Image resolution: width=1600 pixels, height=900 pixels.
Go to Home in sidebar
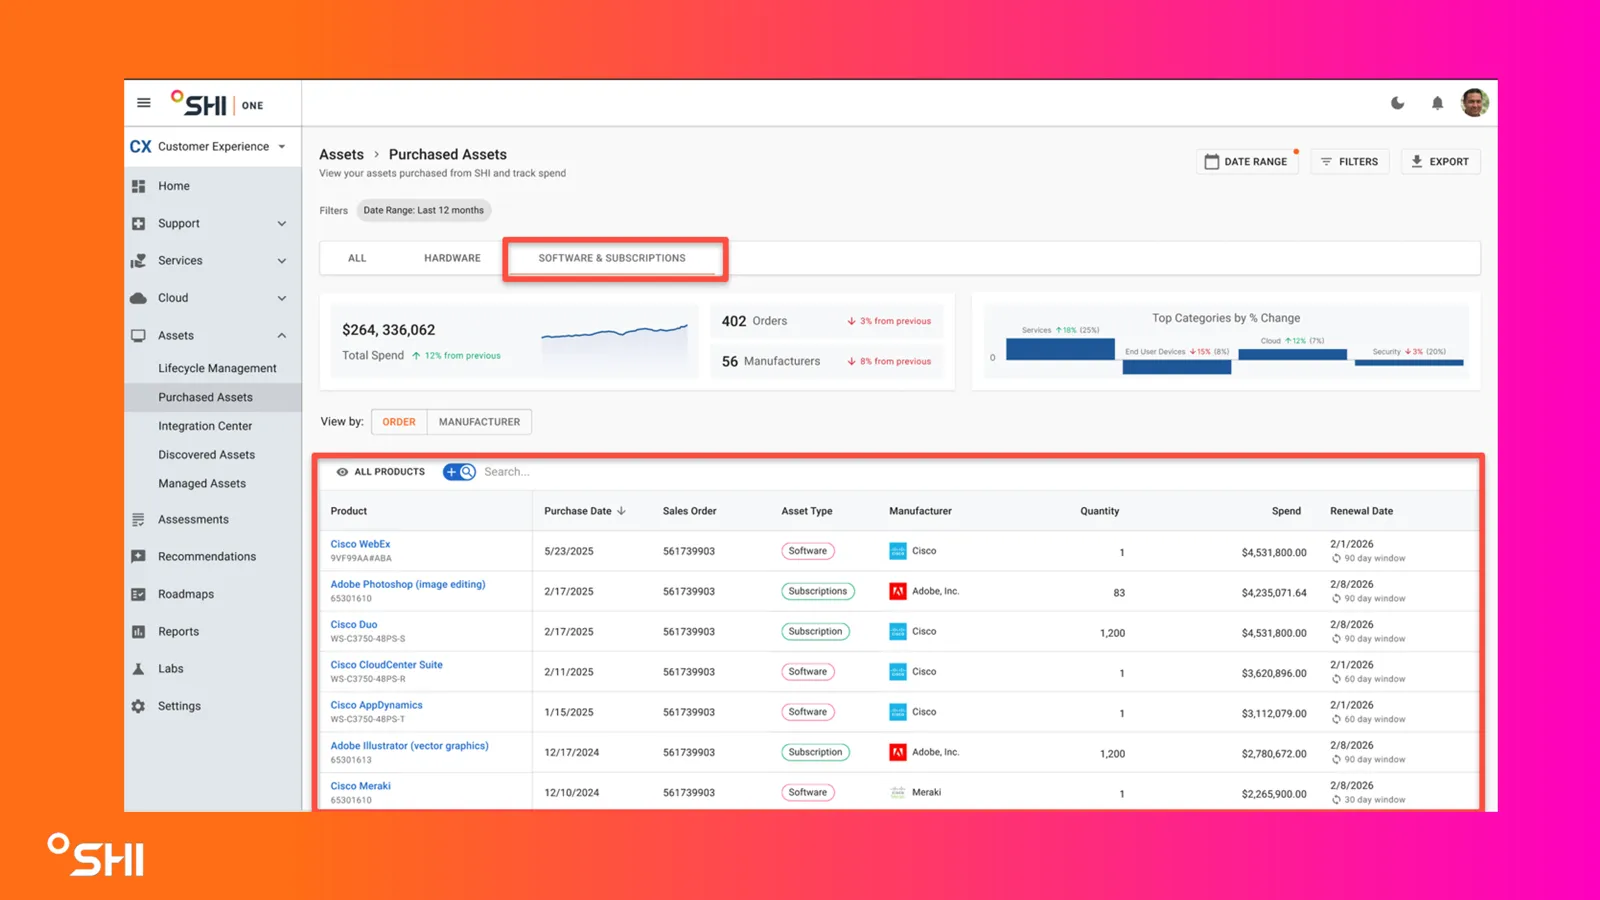[x=173, y=186]
